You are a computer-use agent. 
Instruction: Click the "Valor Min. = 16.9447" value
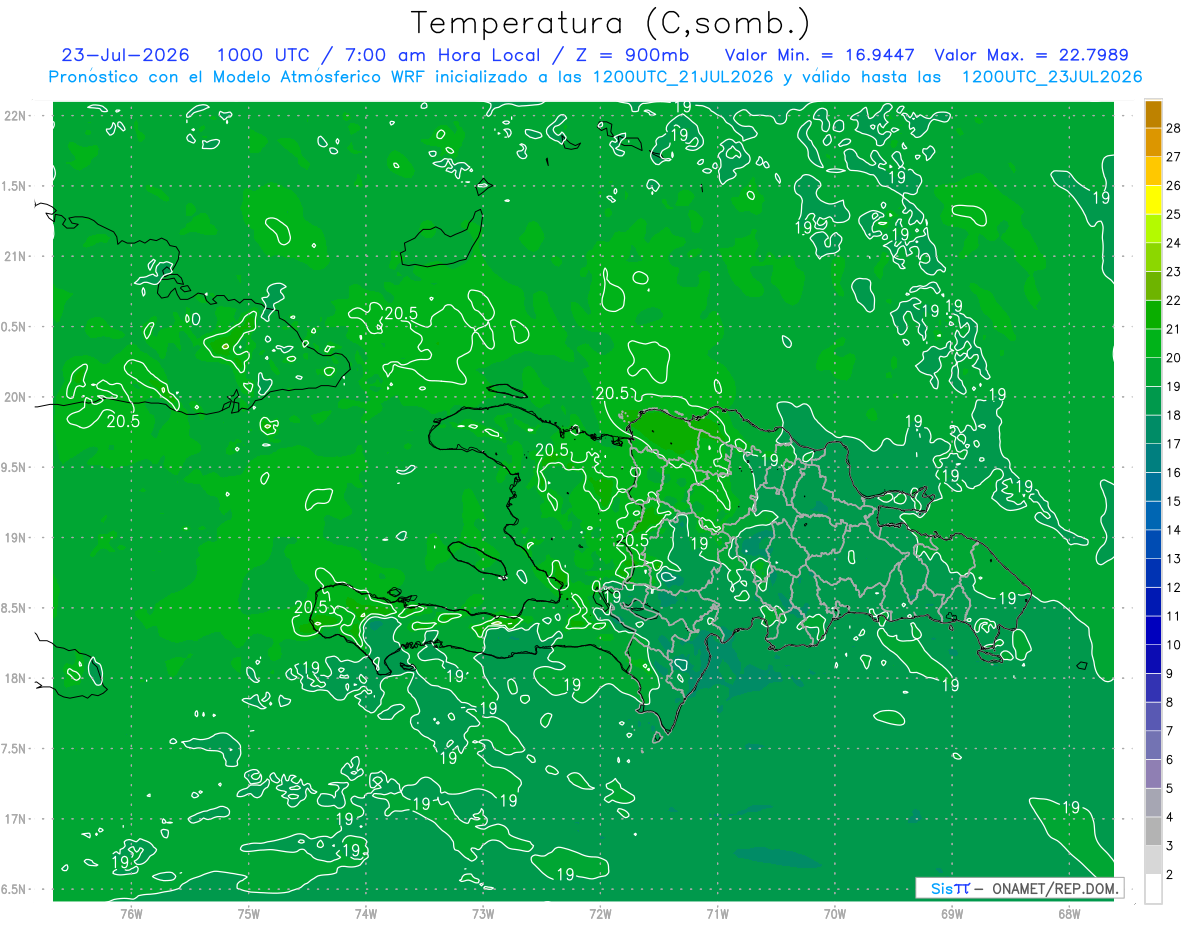point(820,55)
